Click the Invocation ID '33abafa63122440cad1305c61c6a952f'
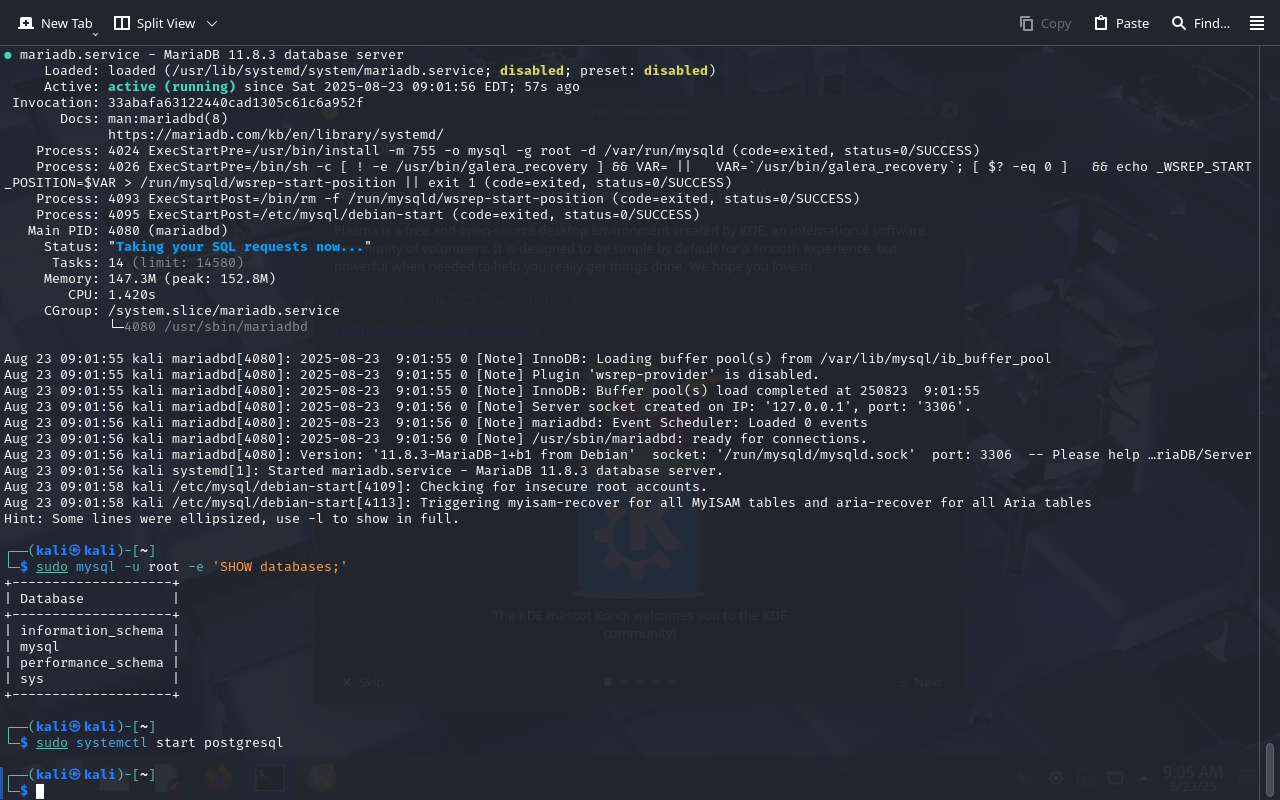This screenshot has width=1280, height=800. click(235, 103)
